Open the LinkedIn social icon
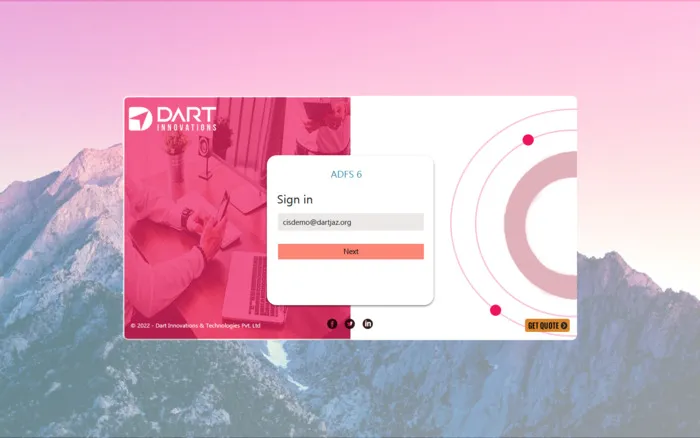 click(367, 324)
